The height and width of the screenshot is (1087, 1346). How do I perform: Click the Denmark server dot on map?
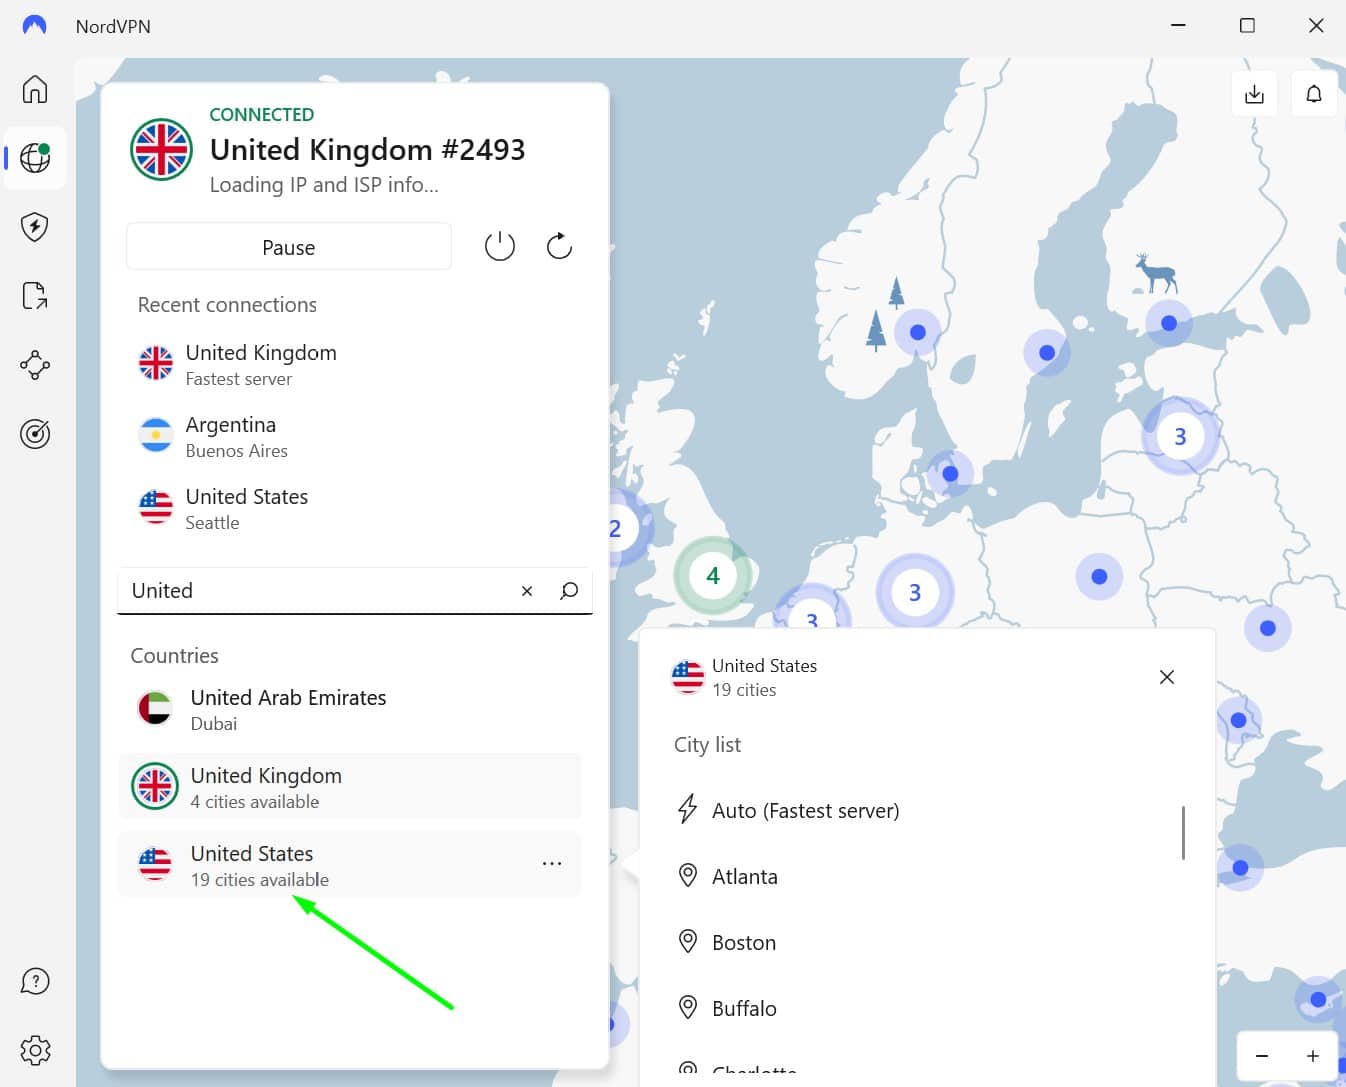[x=950, y=474]
